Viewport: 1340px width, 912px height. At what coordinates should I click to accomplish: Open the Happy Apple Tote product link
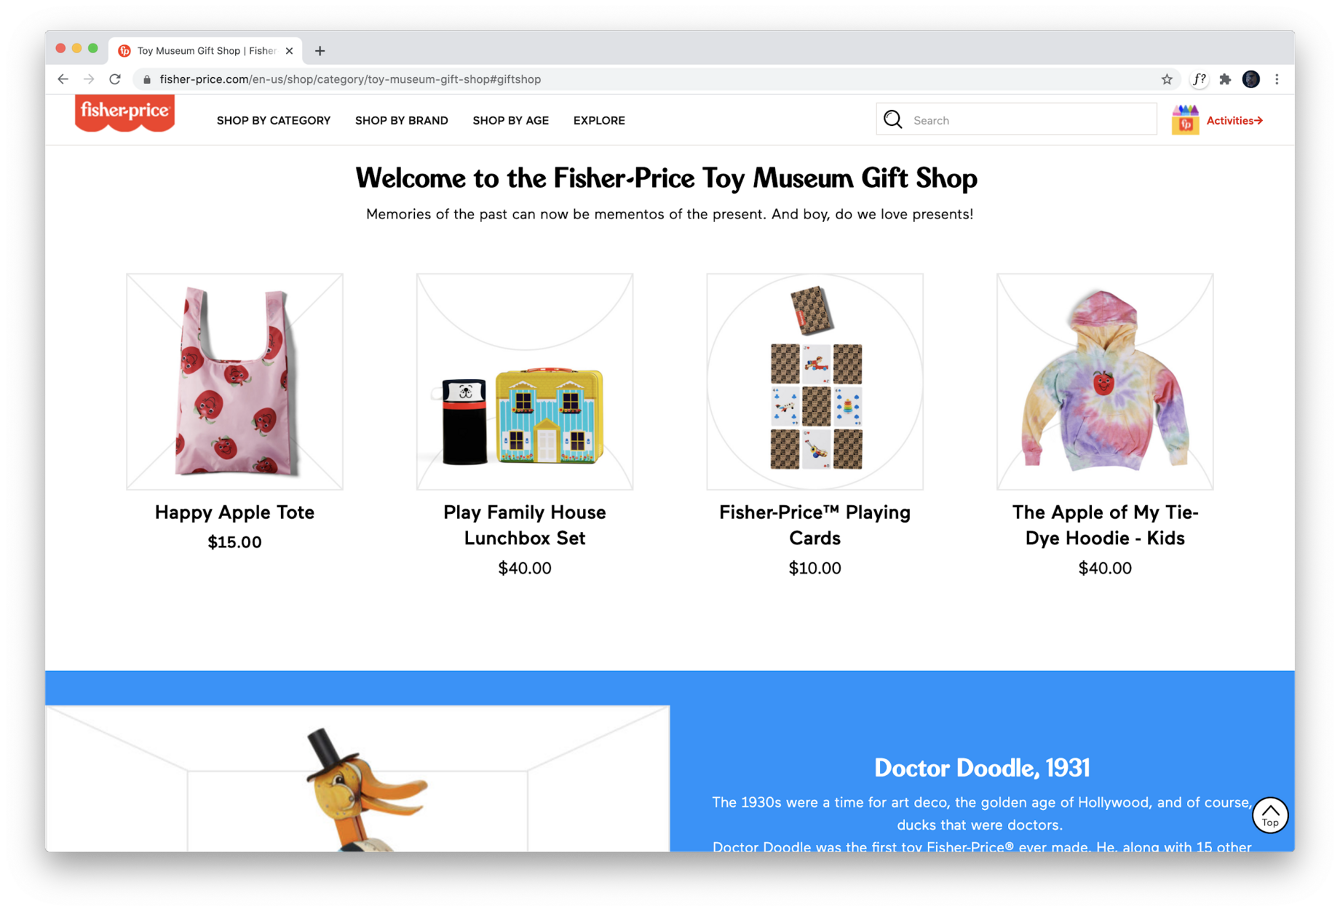235,512
